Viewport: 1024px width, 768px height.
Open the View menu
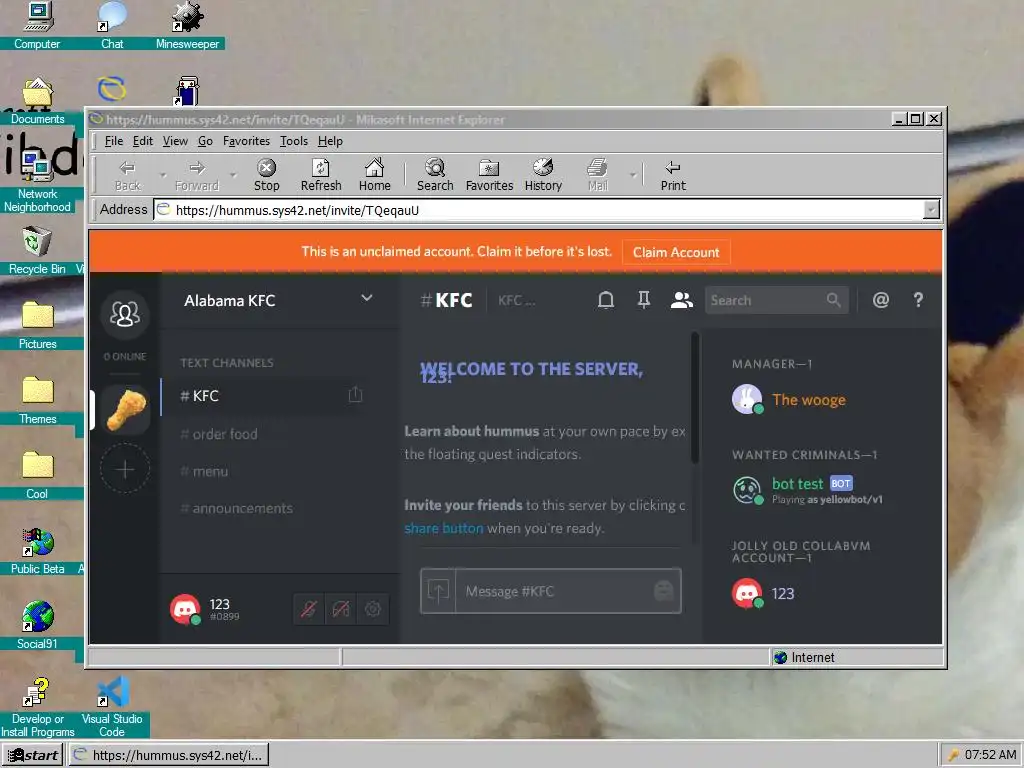pyautogui.click(x=175, y=141)
